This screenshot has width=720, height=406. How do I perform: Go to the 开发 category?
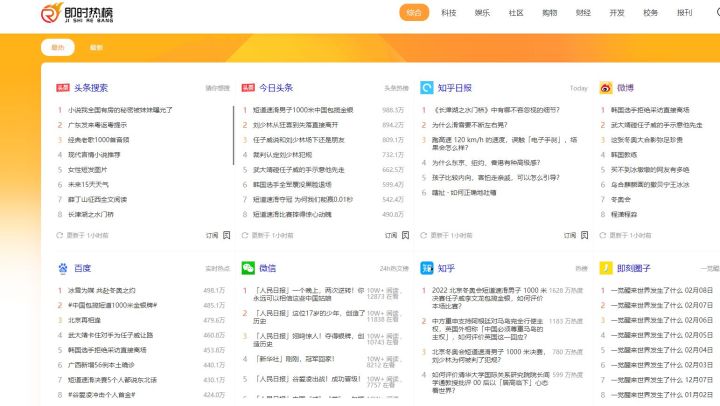coord(617,13)
